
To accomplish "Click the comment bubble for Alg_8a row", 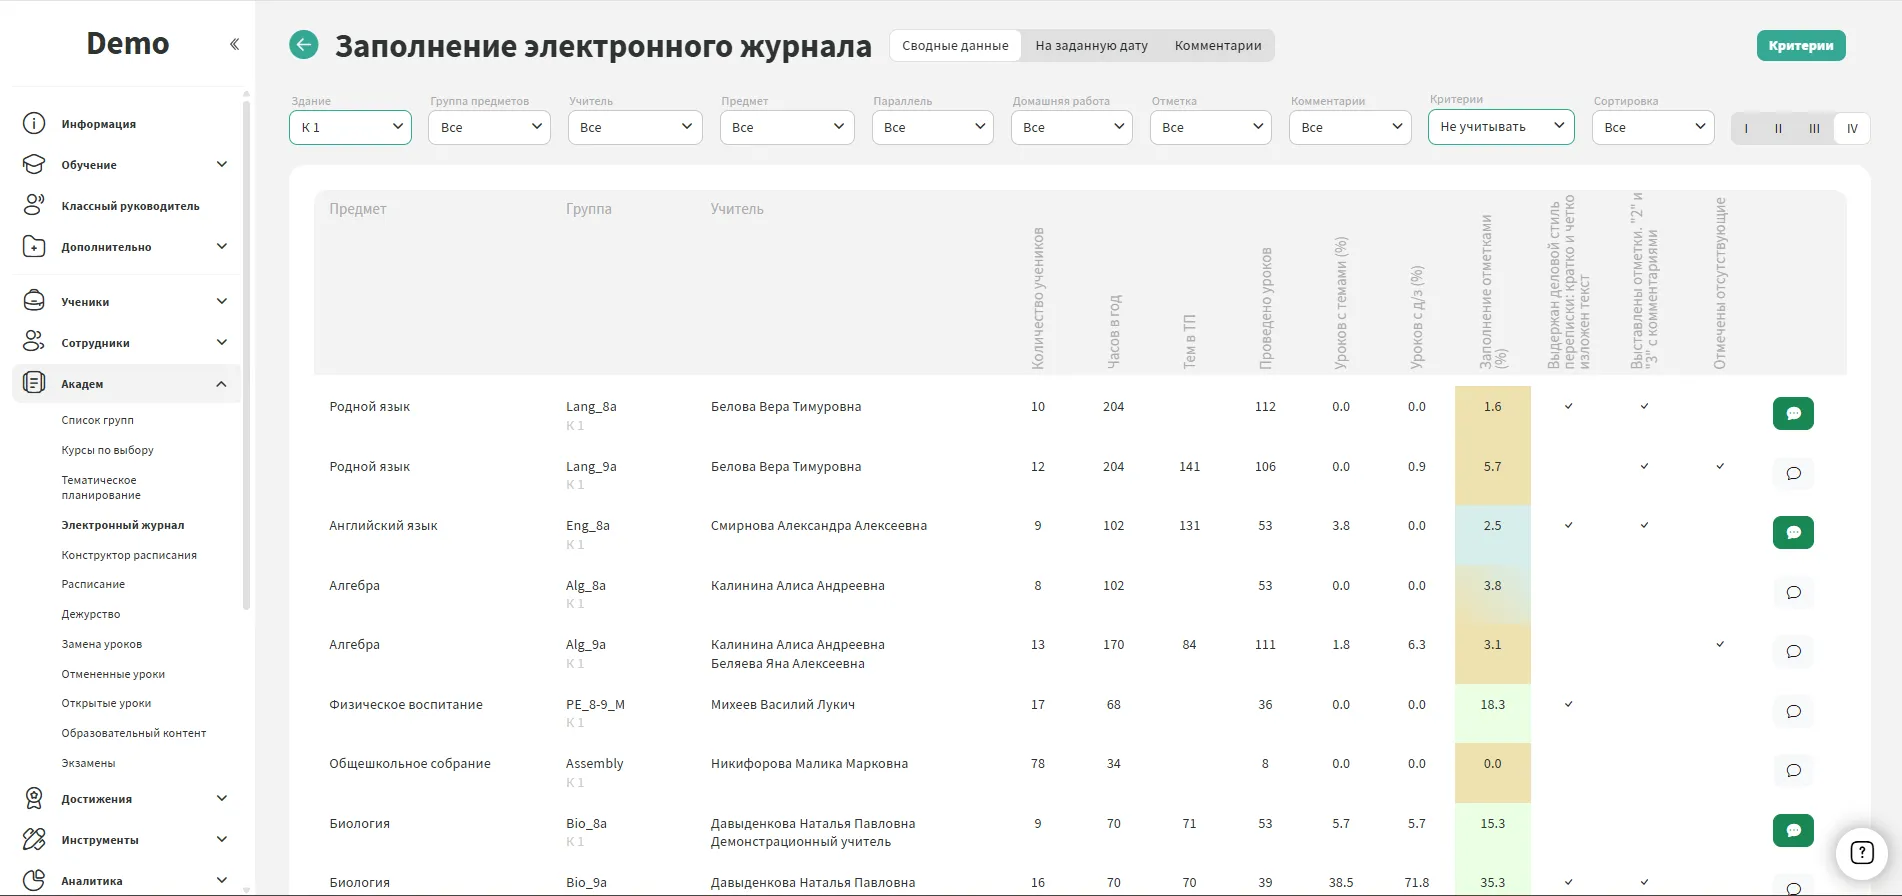I will (1793, 592).
